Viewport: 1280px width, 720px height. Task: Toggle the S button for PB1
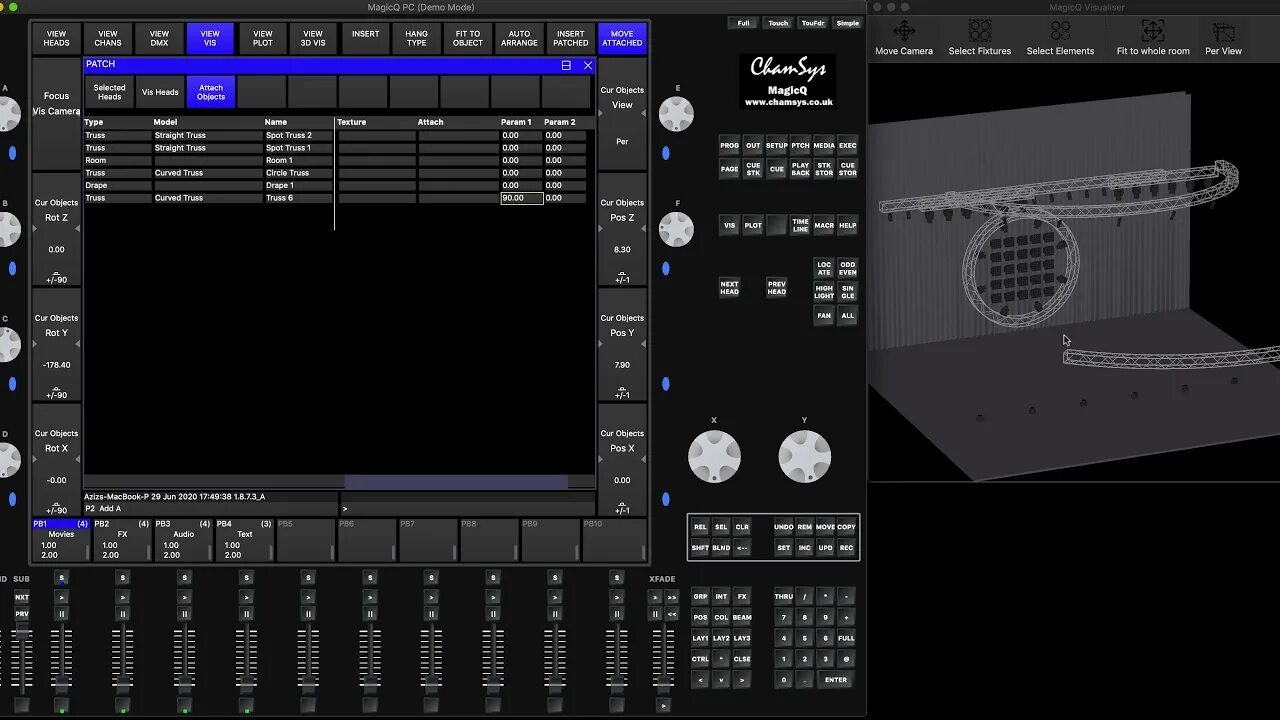(61, 578)
